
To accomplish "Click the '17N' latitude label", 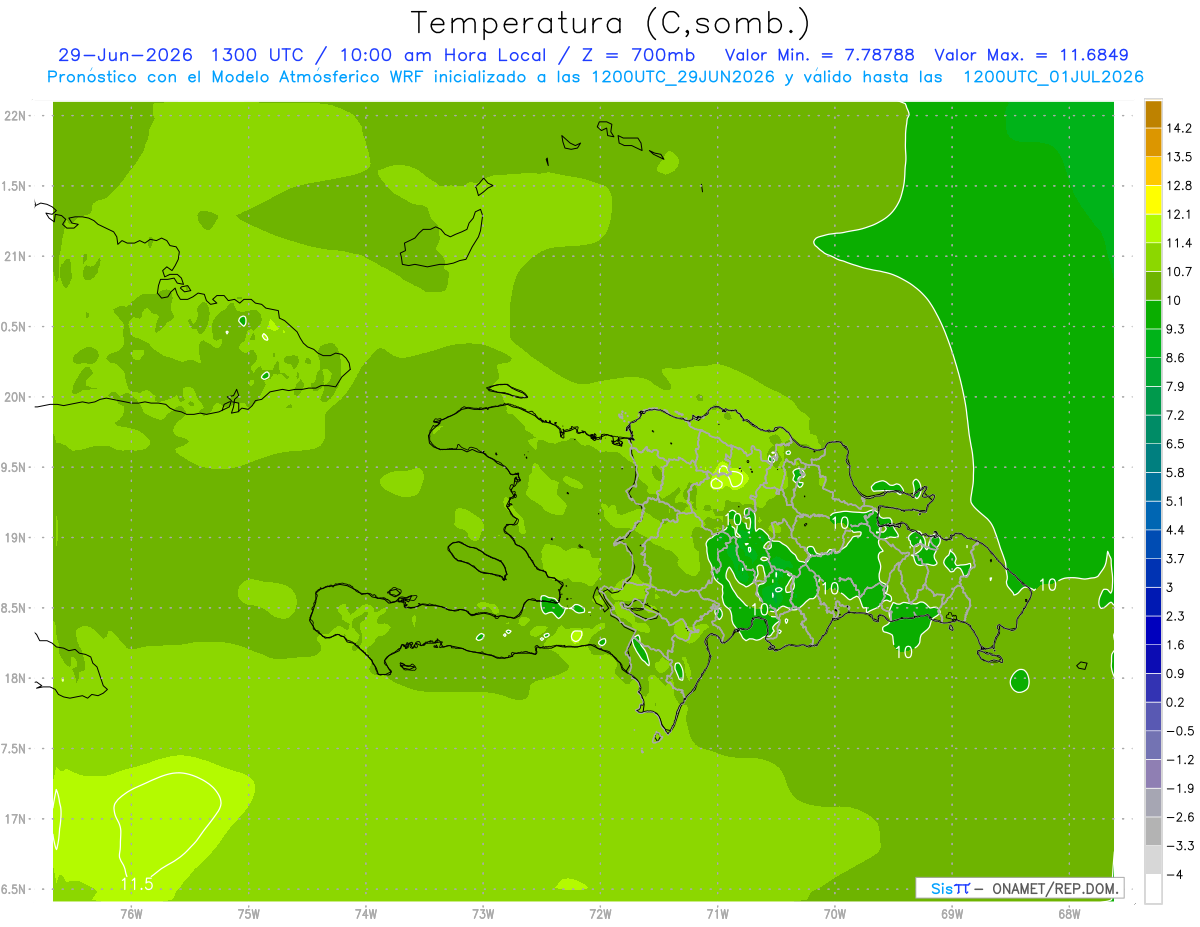I will (x=15, y=819).
